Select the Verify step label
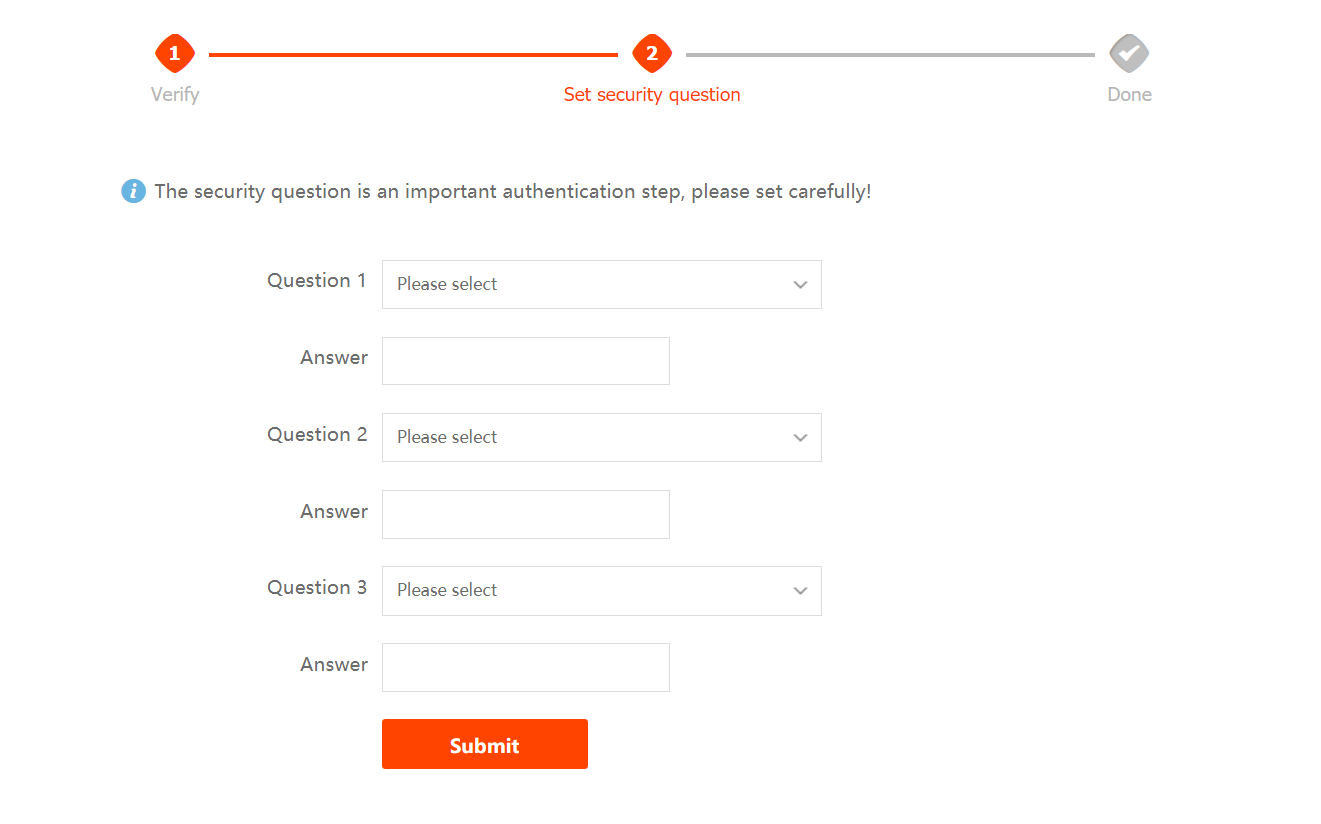1321x824 pixels. pyautogui.click(x=175, y=95)
